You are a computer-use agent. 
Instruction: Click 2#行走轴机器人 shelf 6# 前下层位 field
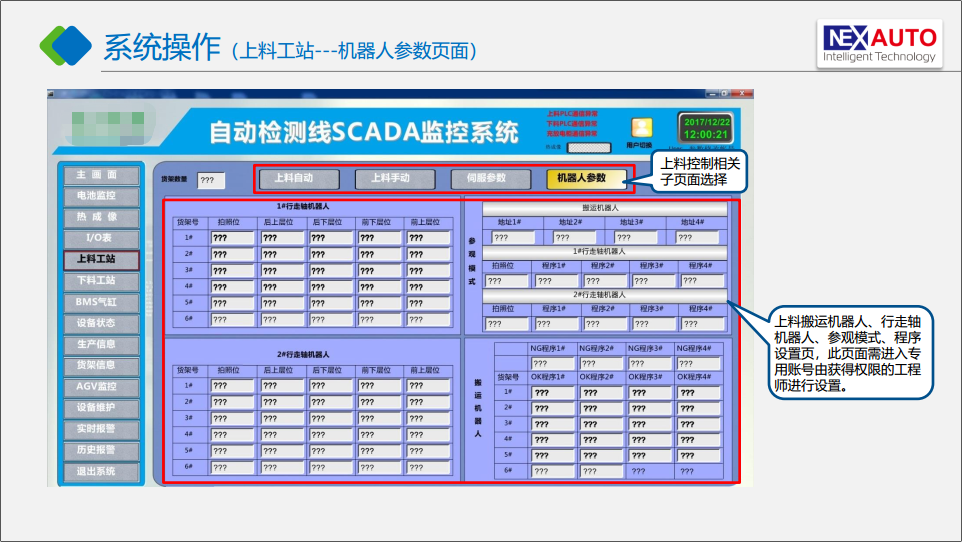379,467
